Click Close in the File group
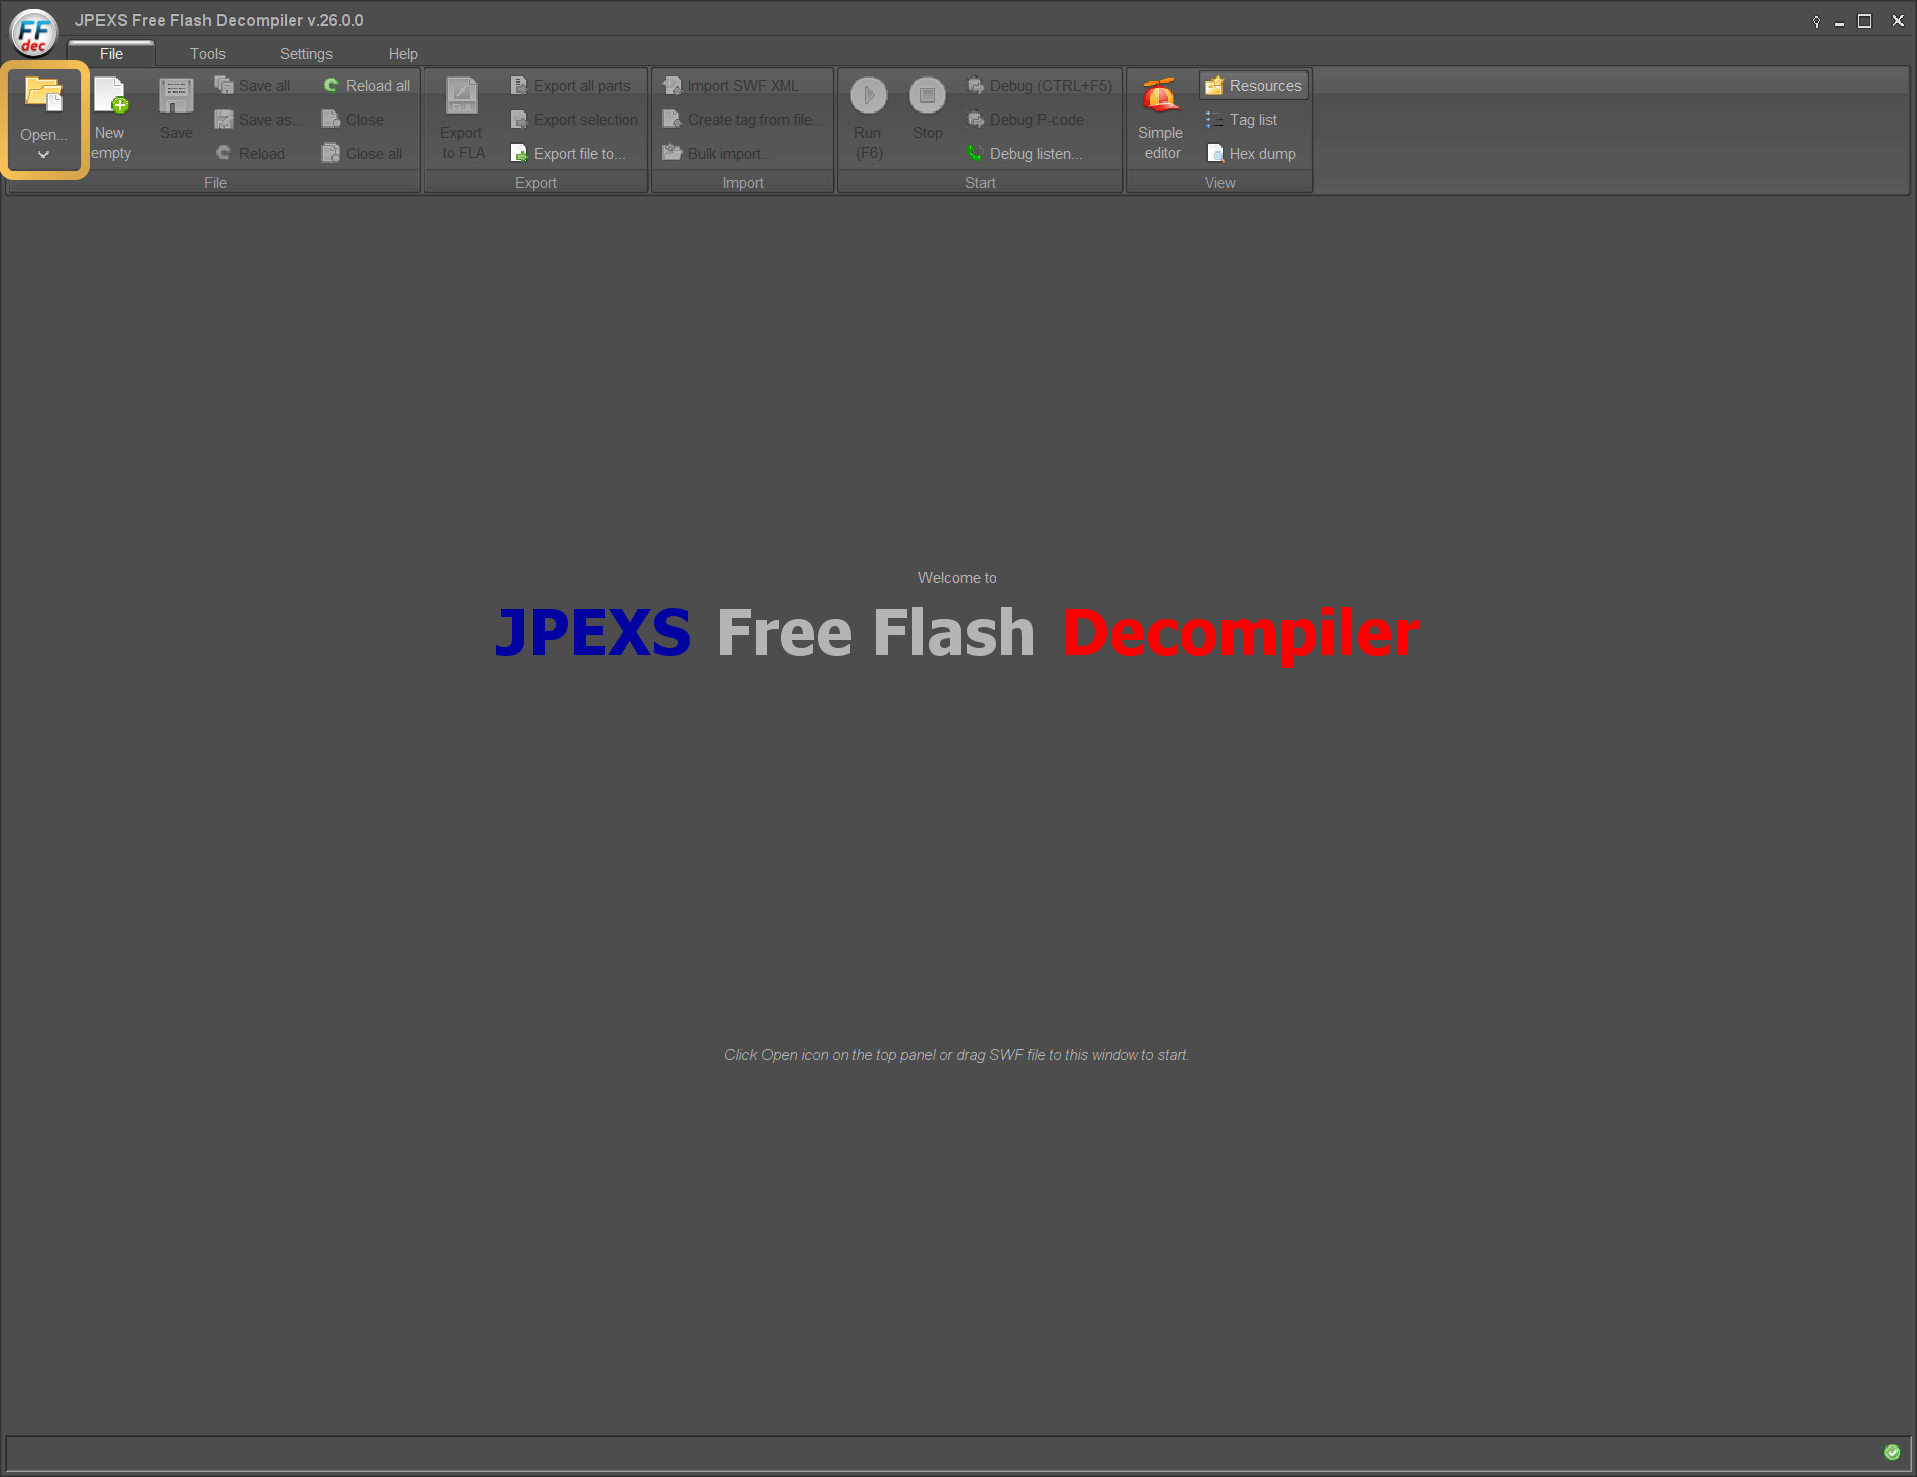This screenshot has width=1917, height=1477. pos(353,120)
